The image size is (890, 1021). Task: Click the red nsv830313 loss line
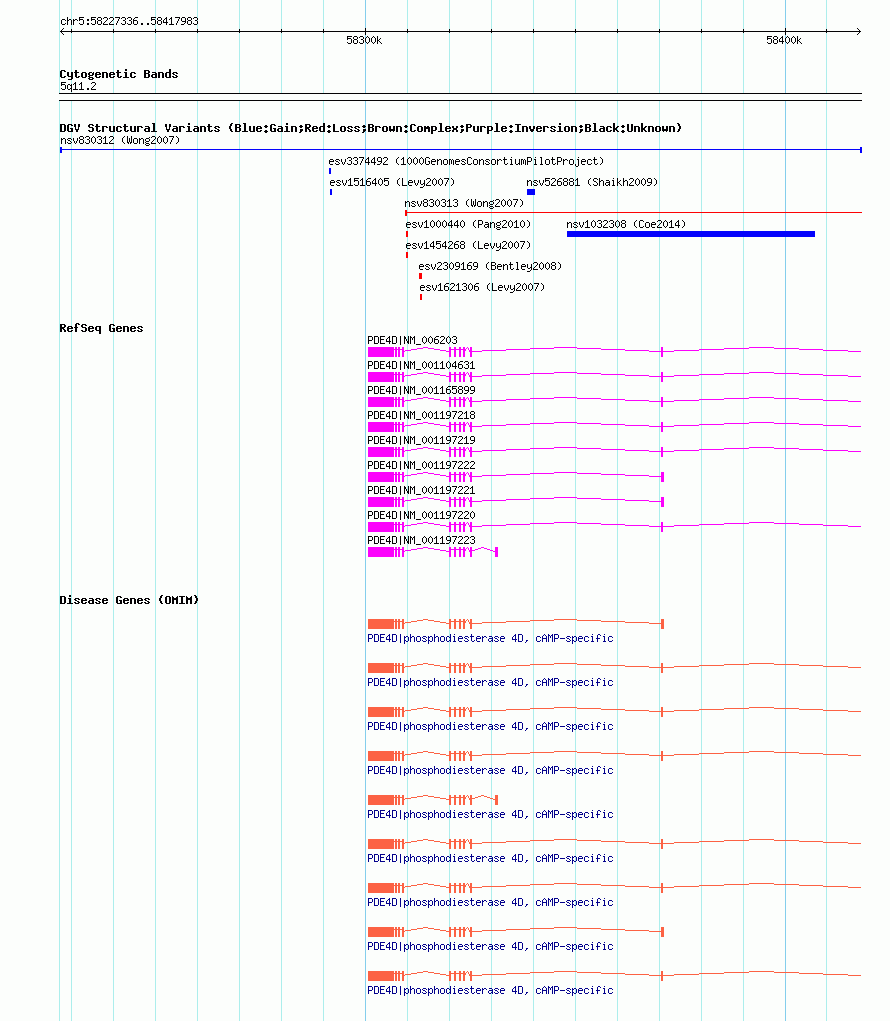(x=633, y=213)
